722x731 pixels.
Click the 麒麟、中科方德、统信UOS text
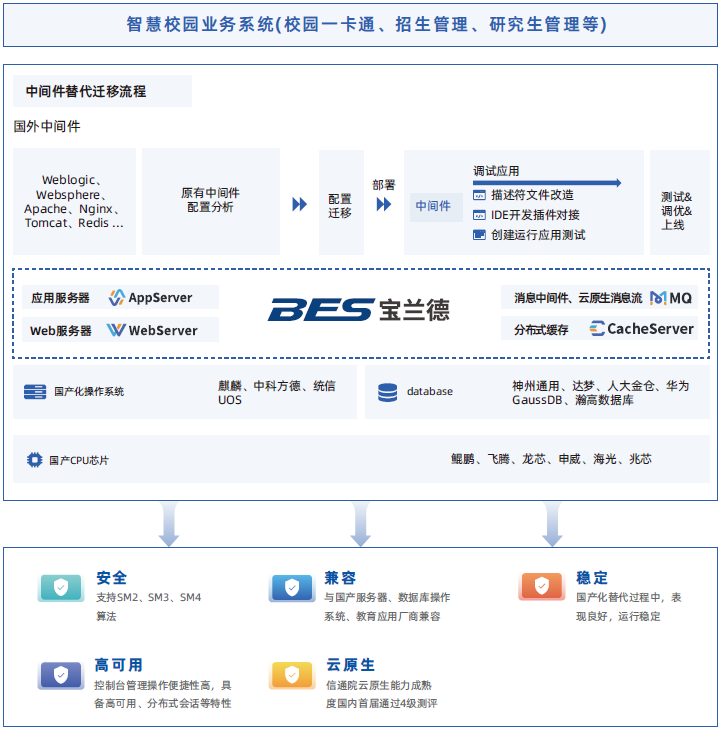276,393
